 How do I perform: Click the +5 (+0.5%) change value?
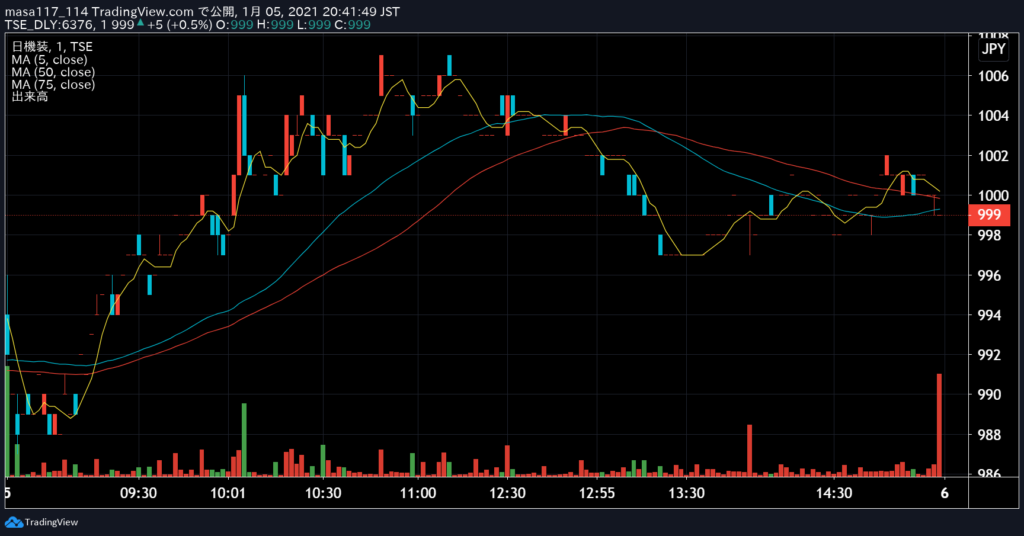[x=180, y=25]
